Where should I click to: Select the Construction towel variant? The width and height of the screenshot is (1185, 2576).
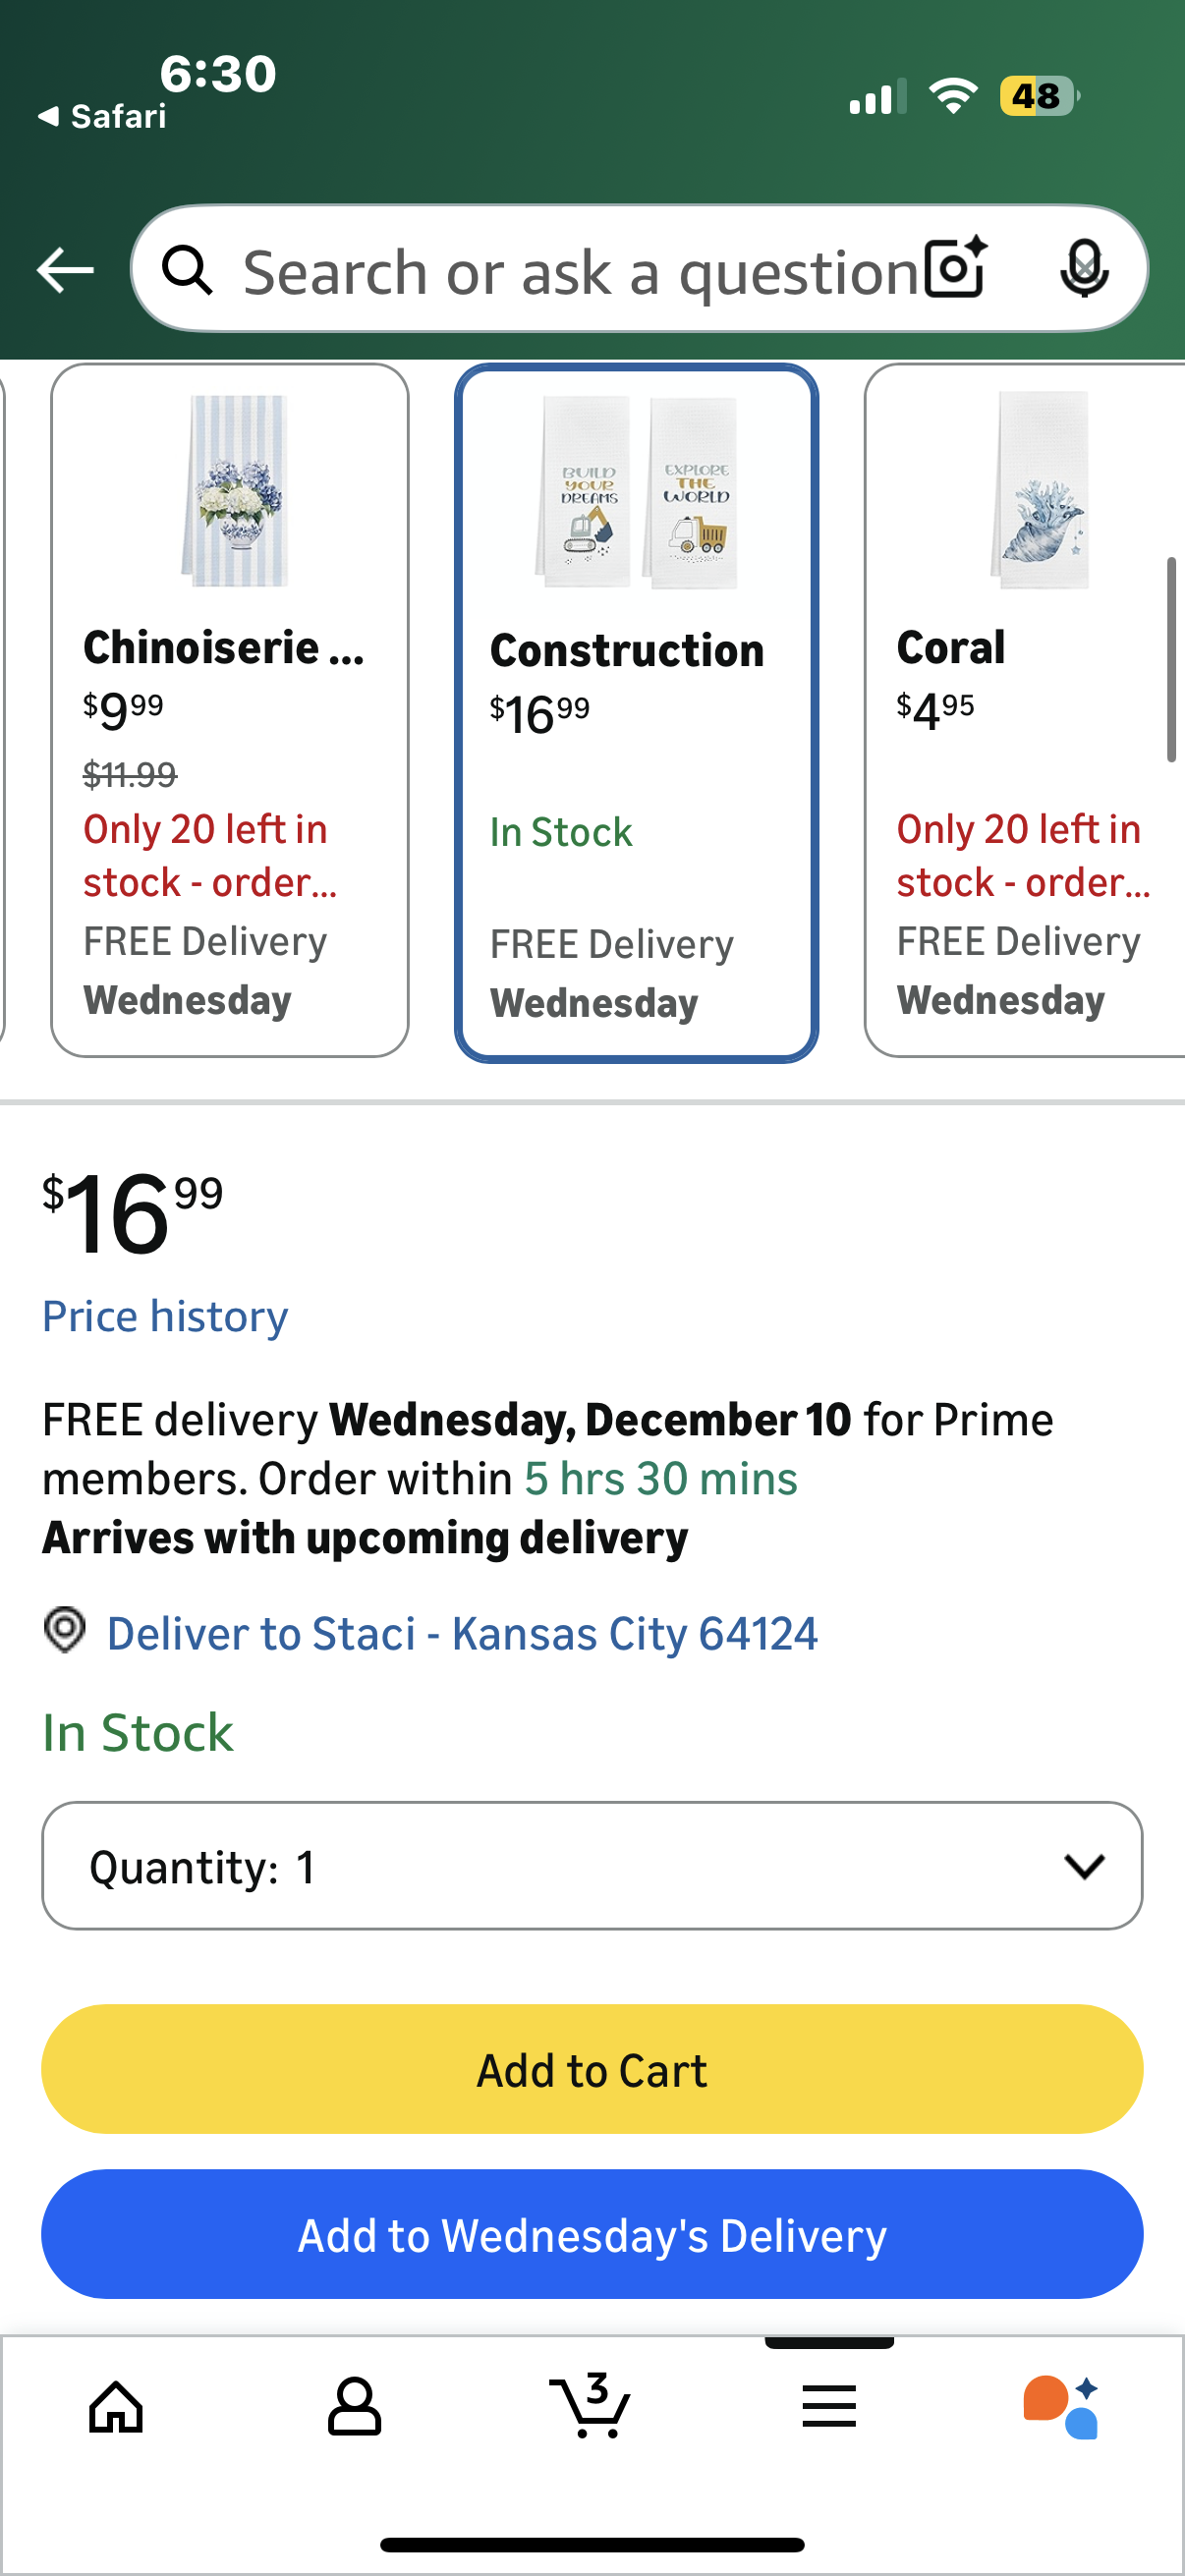pos(636,712)
